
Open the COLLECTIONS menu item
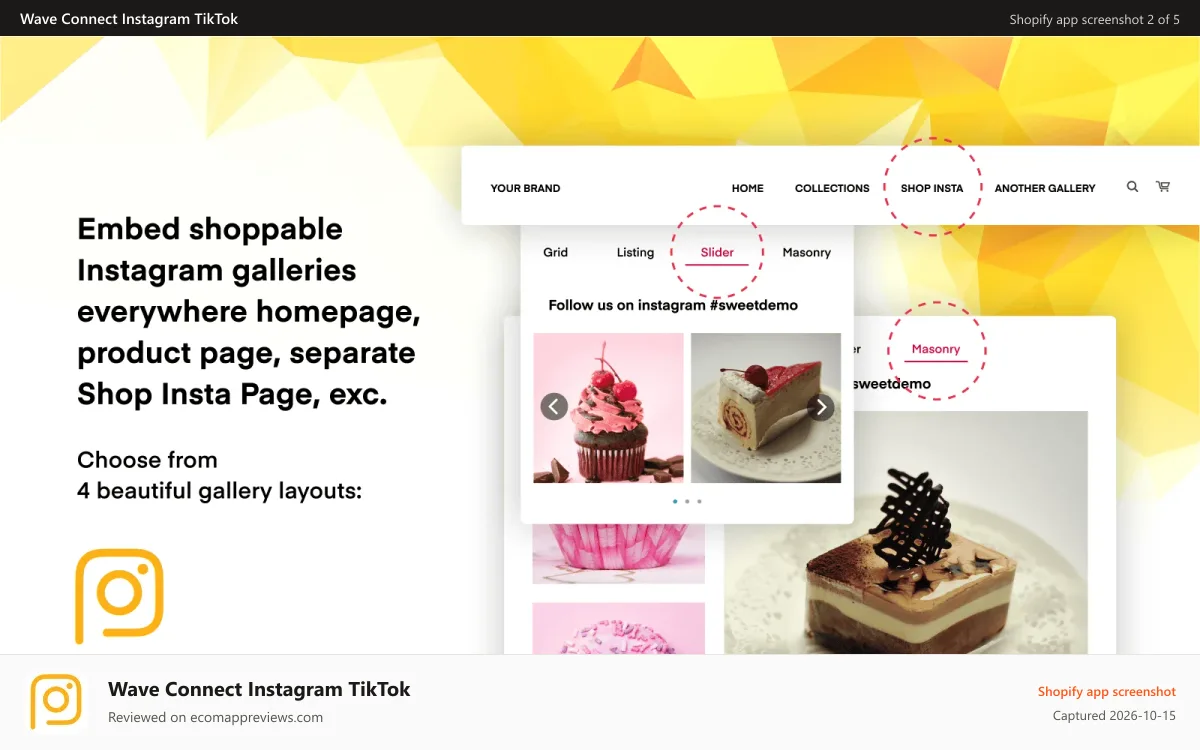pos(832,188)
